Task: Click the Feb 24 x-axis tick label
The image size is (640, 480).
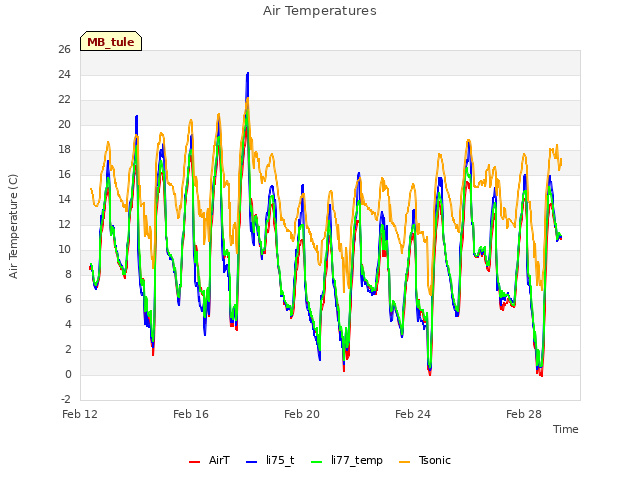Action: point(413,414)
